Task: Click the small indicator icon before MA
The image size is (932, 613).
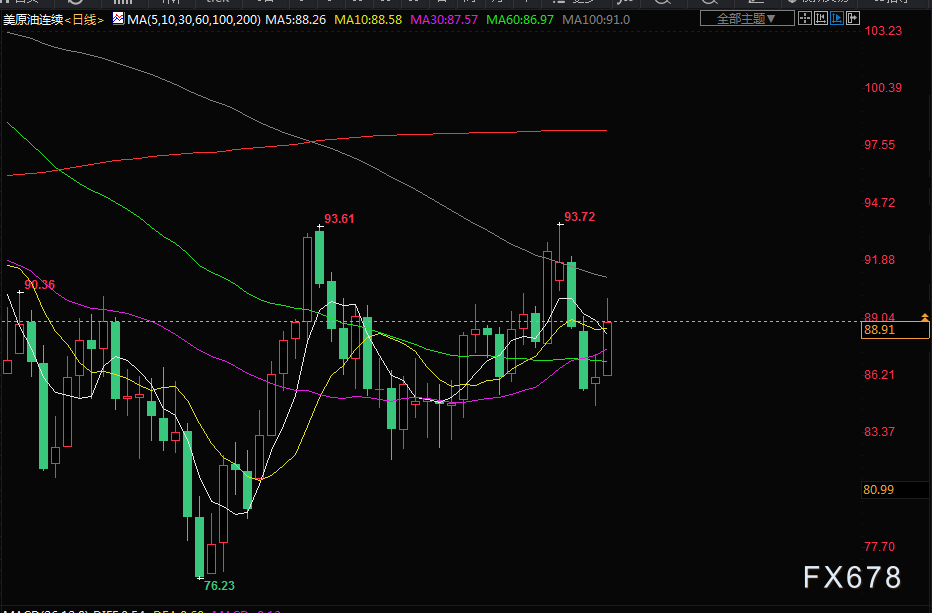Action: pyautogui.click(x=119, y=19)
